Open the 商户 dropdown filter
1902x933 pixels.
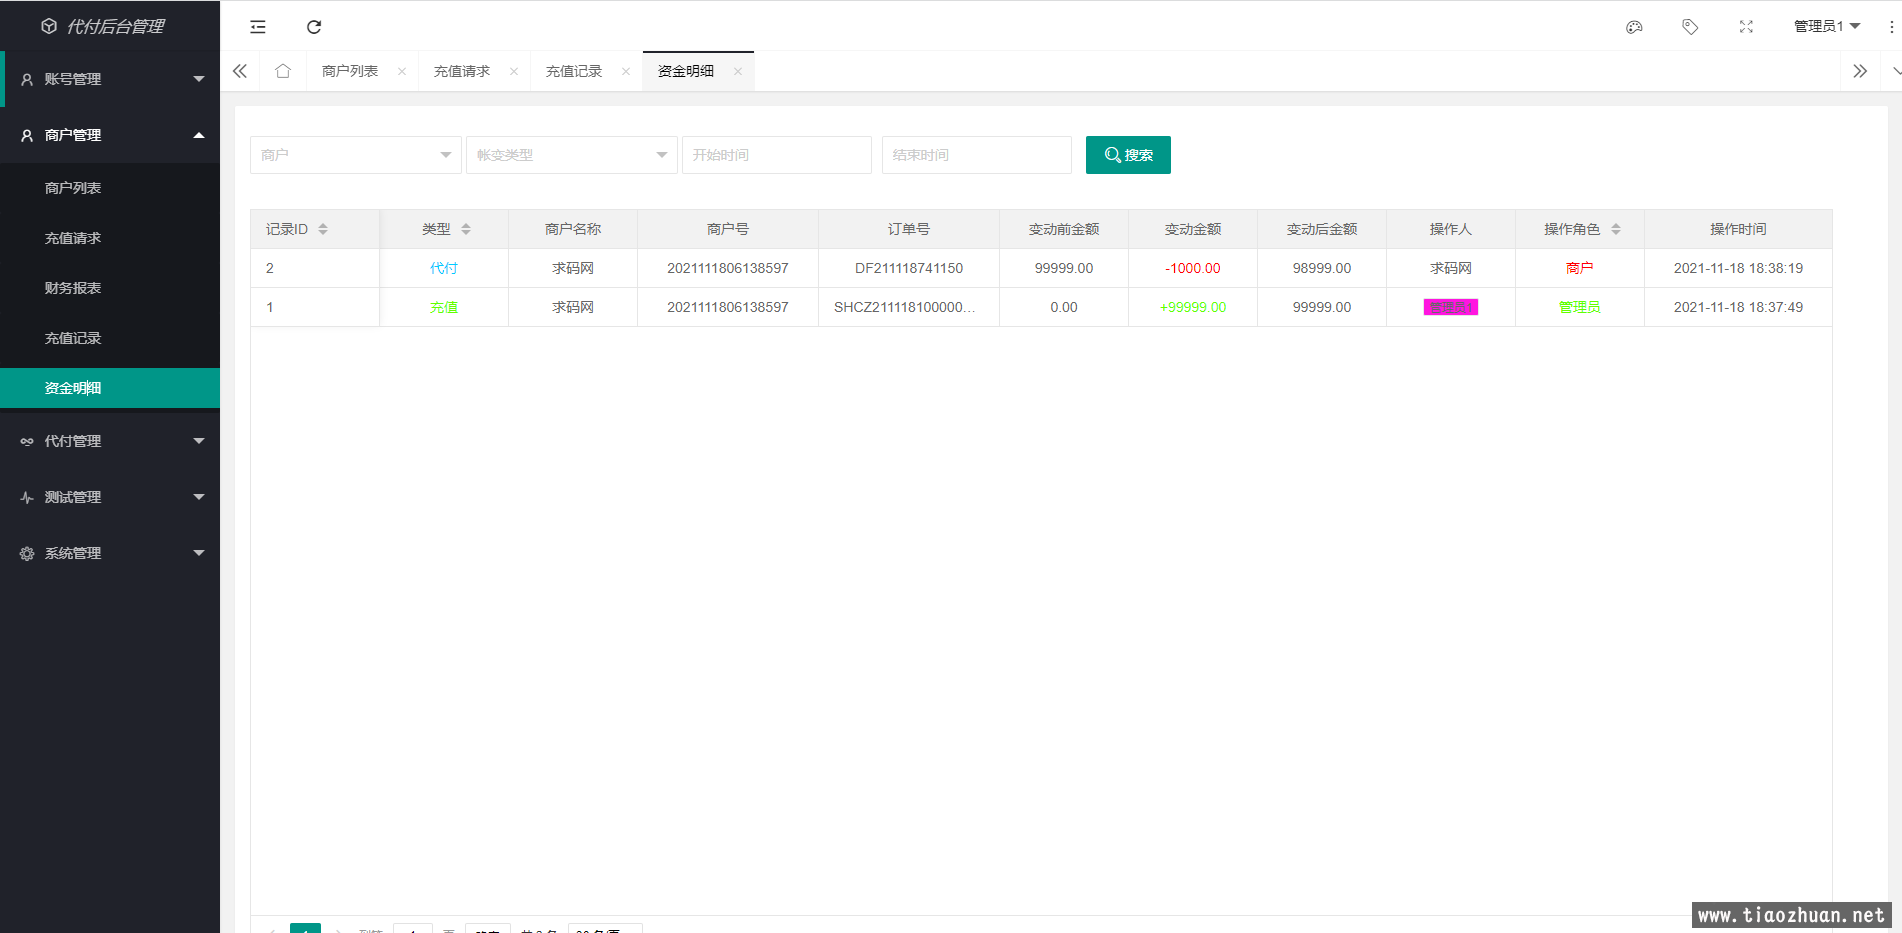tap(355, 155)
